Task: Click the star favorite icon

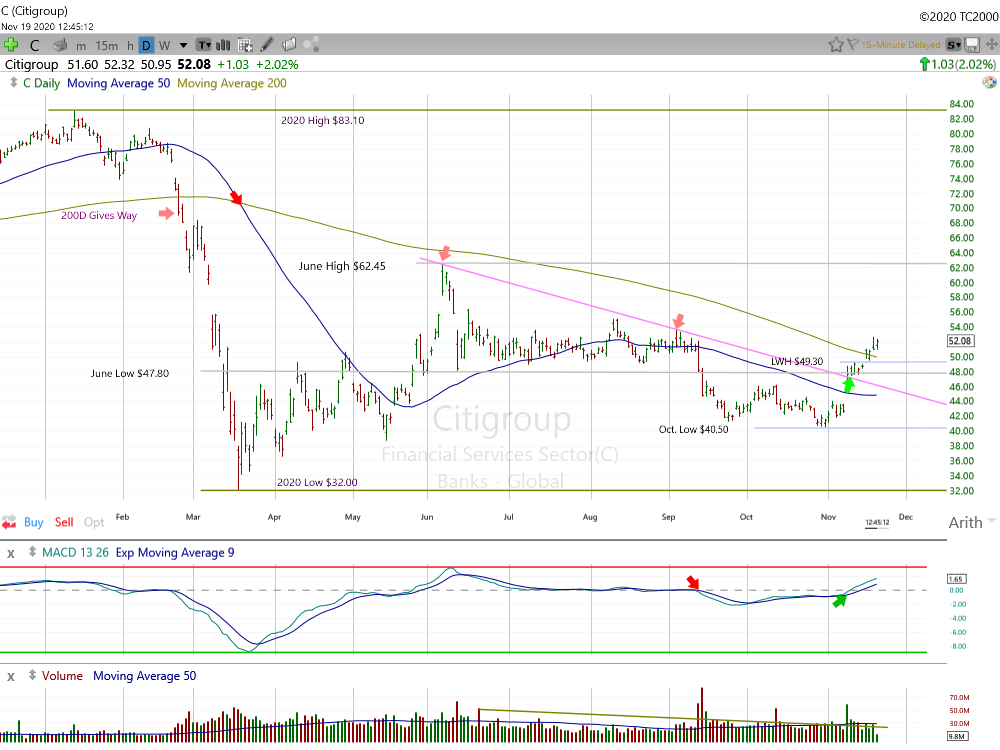Action: pyautogui.click(x=835, y=45)
